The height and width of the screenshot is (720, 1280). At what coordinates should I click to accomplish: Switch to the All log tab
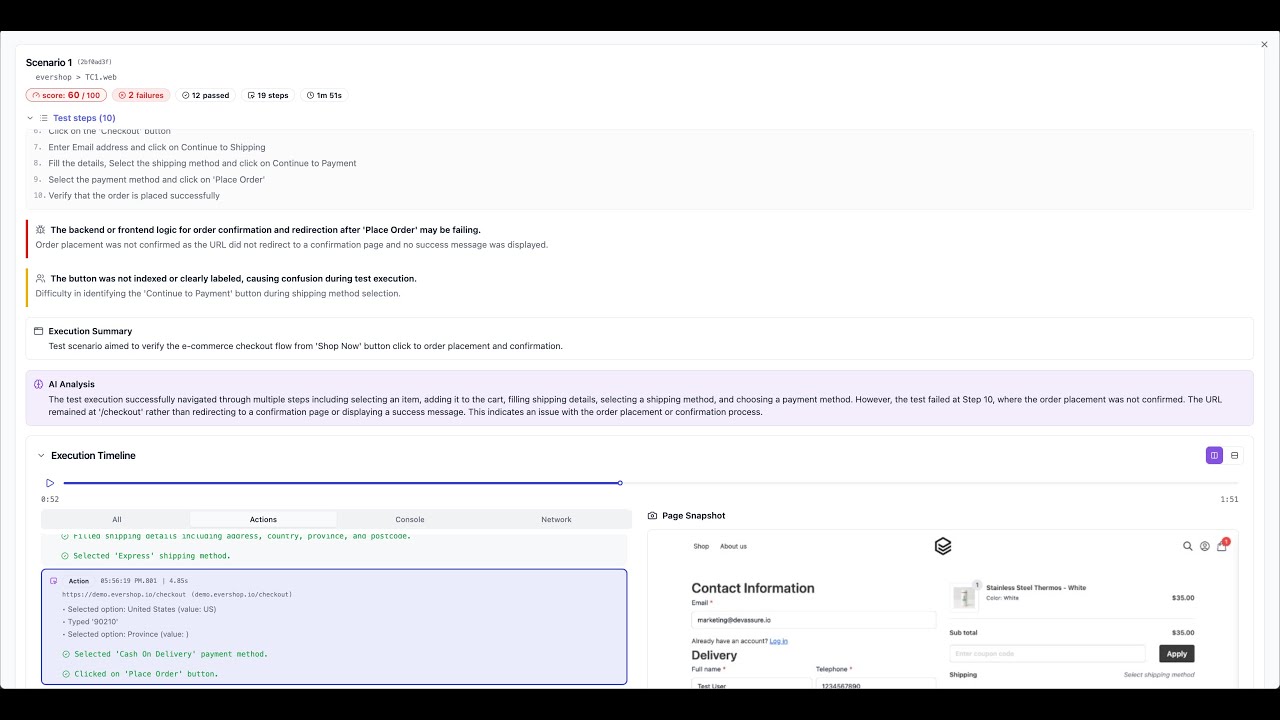[117, 519]
